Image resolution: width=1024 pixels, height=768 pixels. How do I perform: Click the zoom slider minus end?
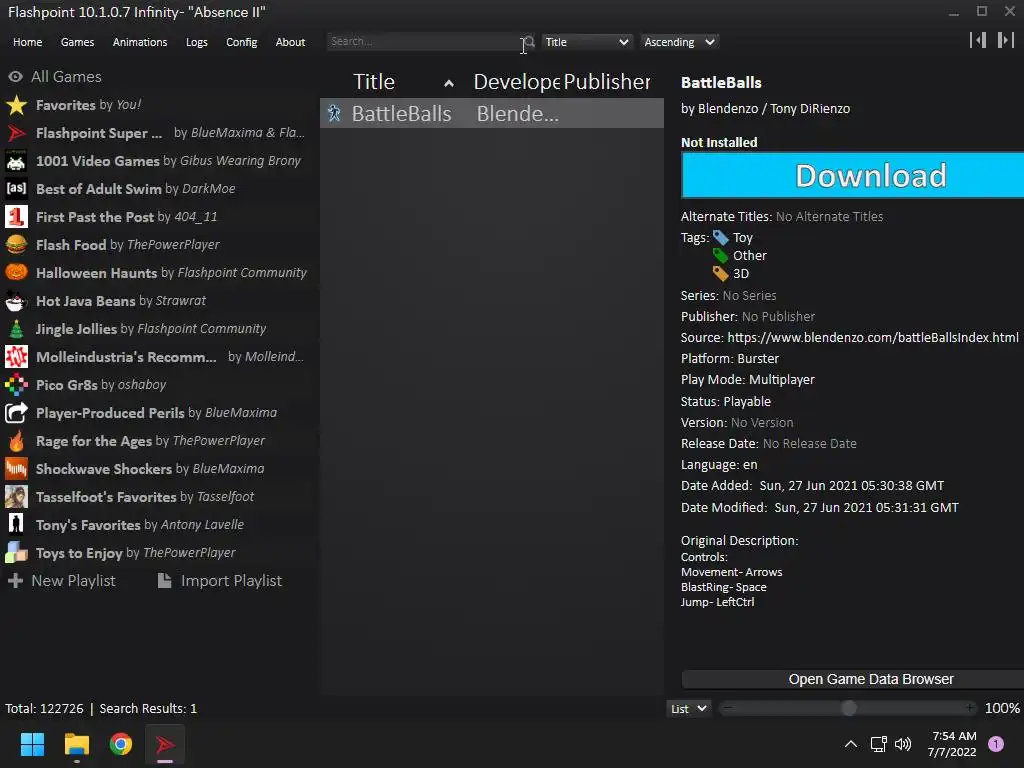(x=728, y=708)
